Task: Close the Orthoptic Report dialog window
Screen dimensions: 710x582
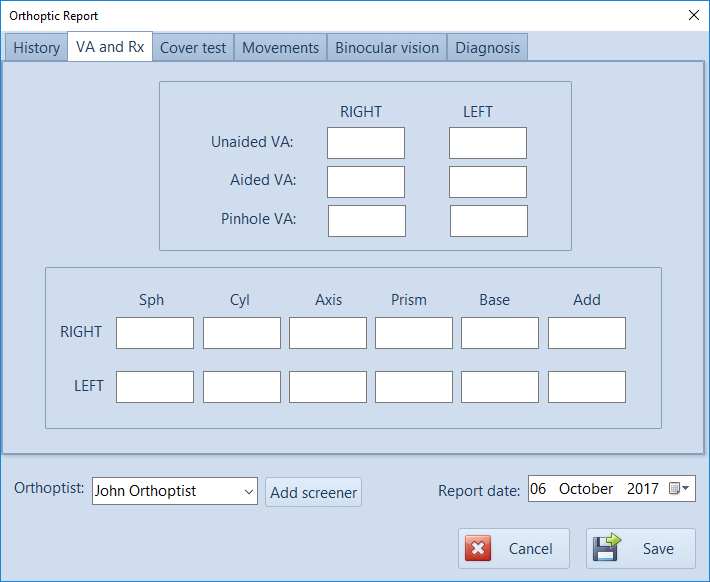Action: point(694,15)
